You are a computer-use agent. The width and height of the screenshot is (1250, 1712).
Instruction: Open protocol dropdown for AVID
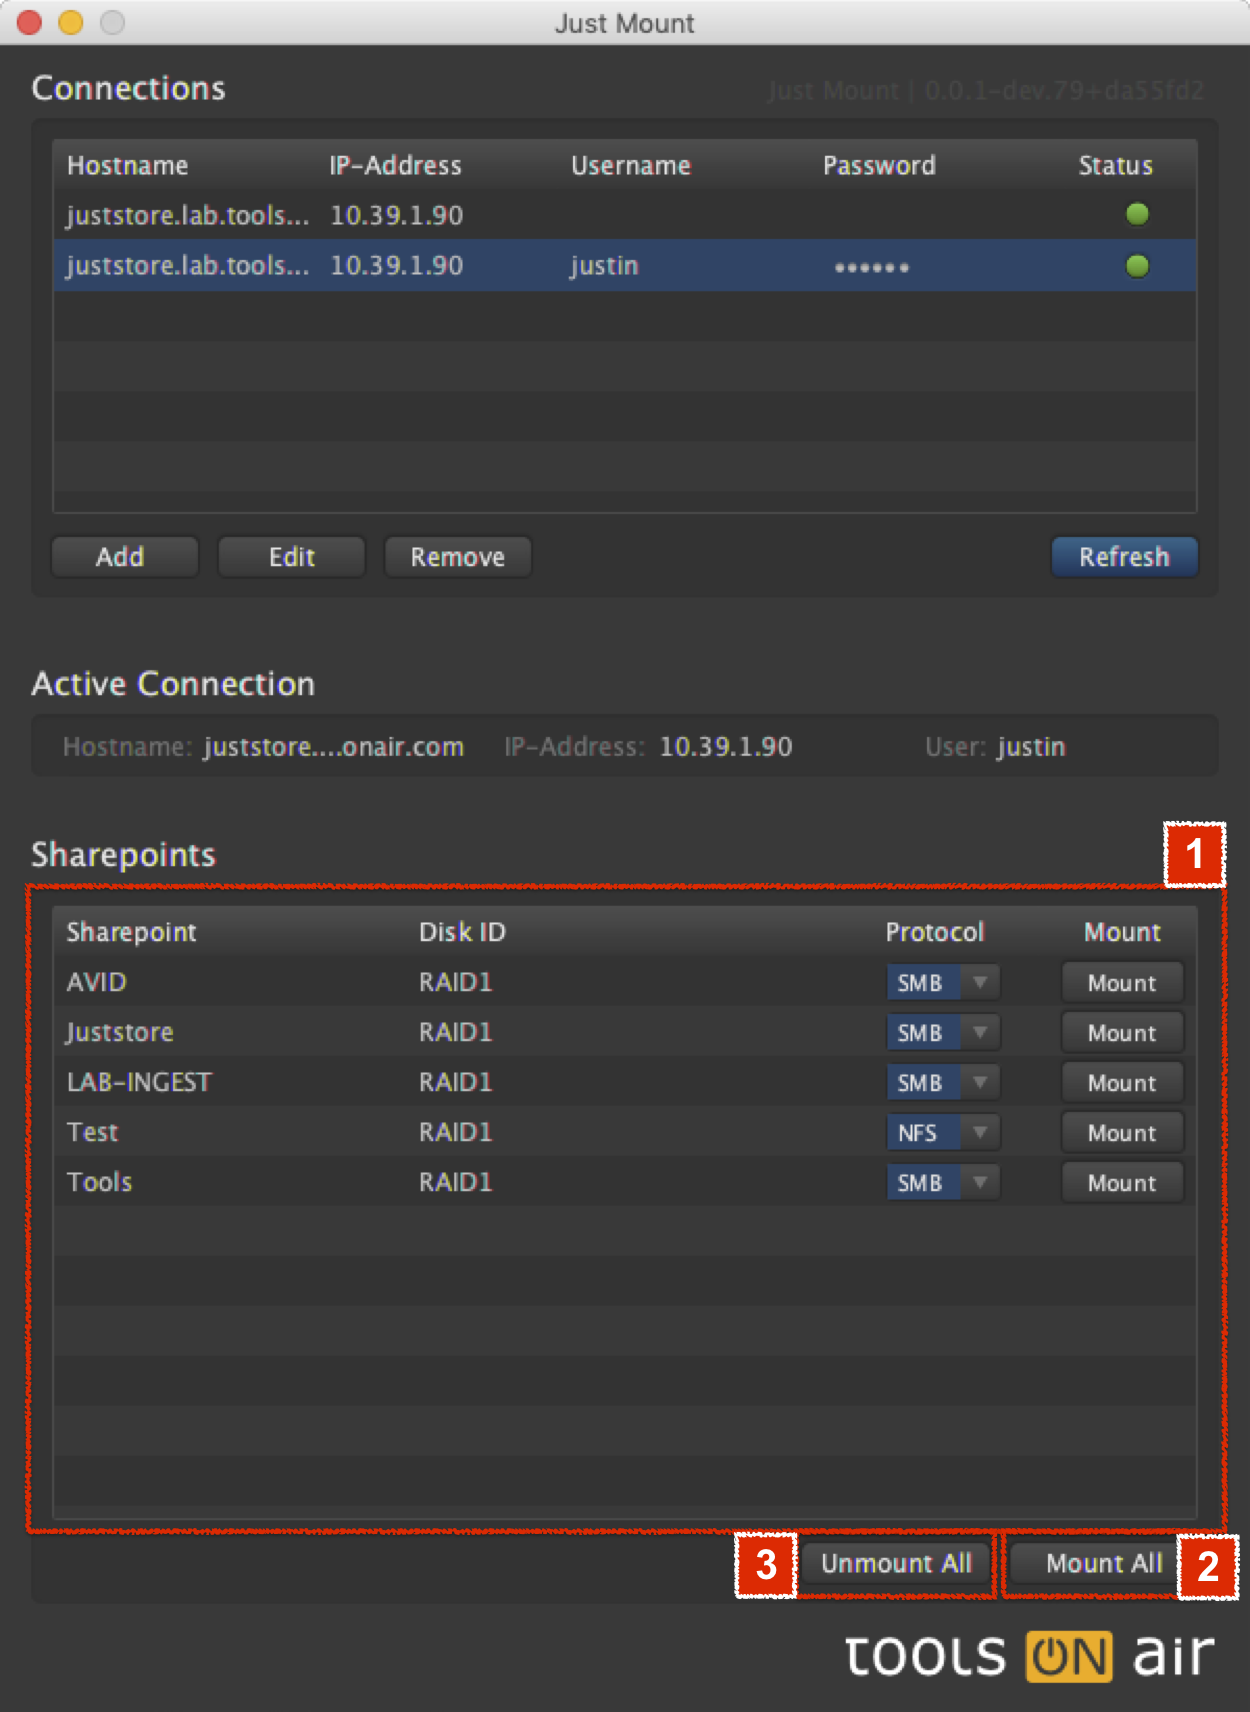click(x=943, y=983)
